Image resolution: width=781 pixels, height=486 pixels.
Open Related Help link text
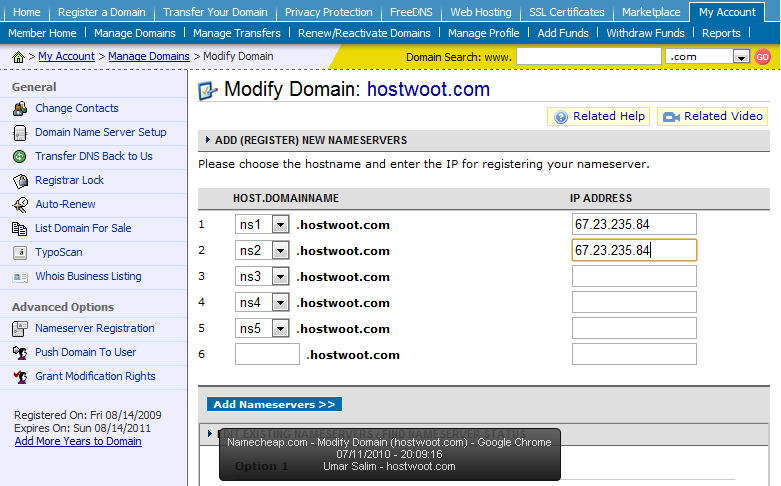[609, 116]
